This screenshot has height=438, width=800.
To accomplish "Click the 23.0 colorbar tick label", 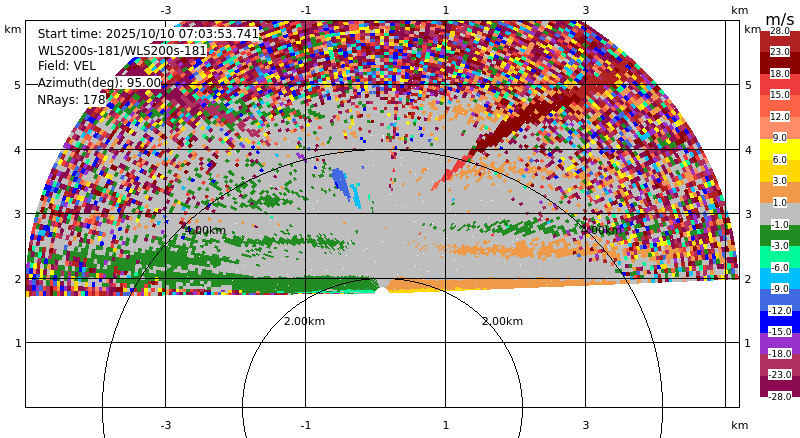I will [x=780, y=52].
